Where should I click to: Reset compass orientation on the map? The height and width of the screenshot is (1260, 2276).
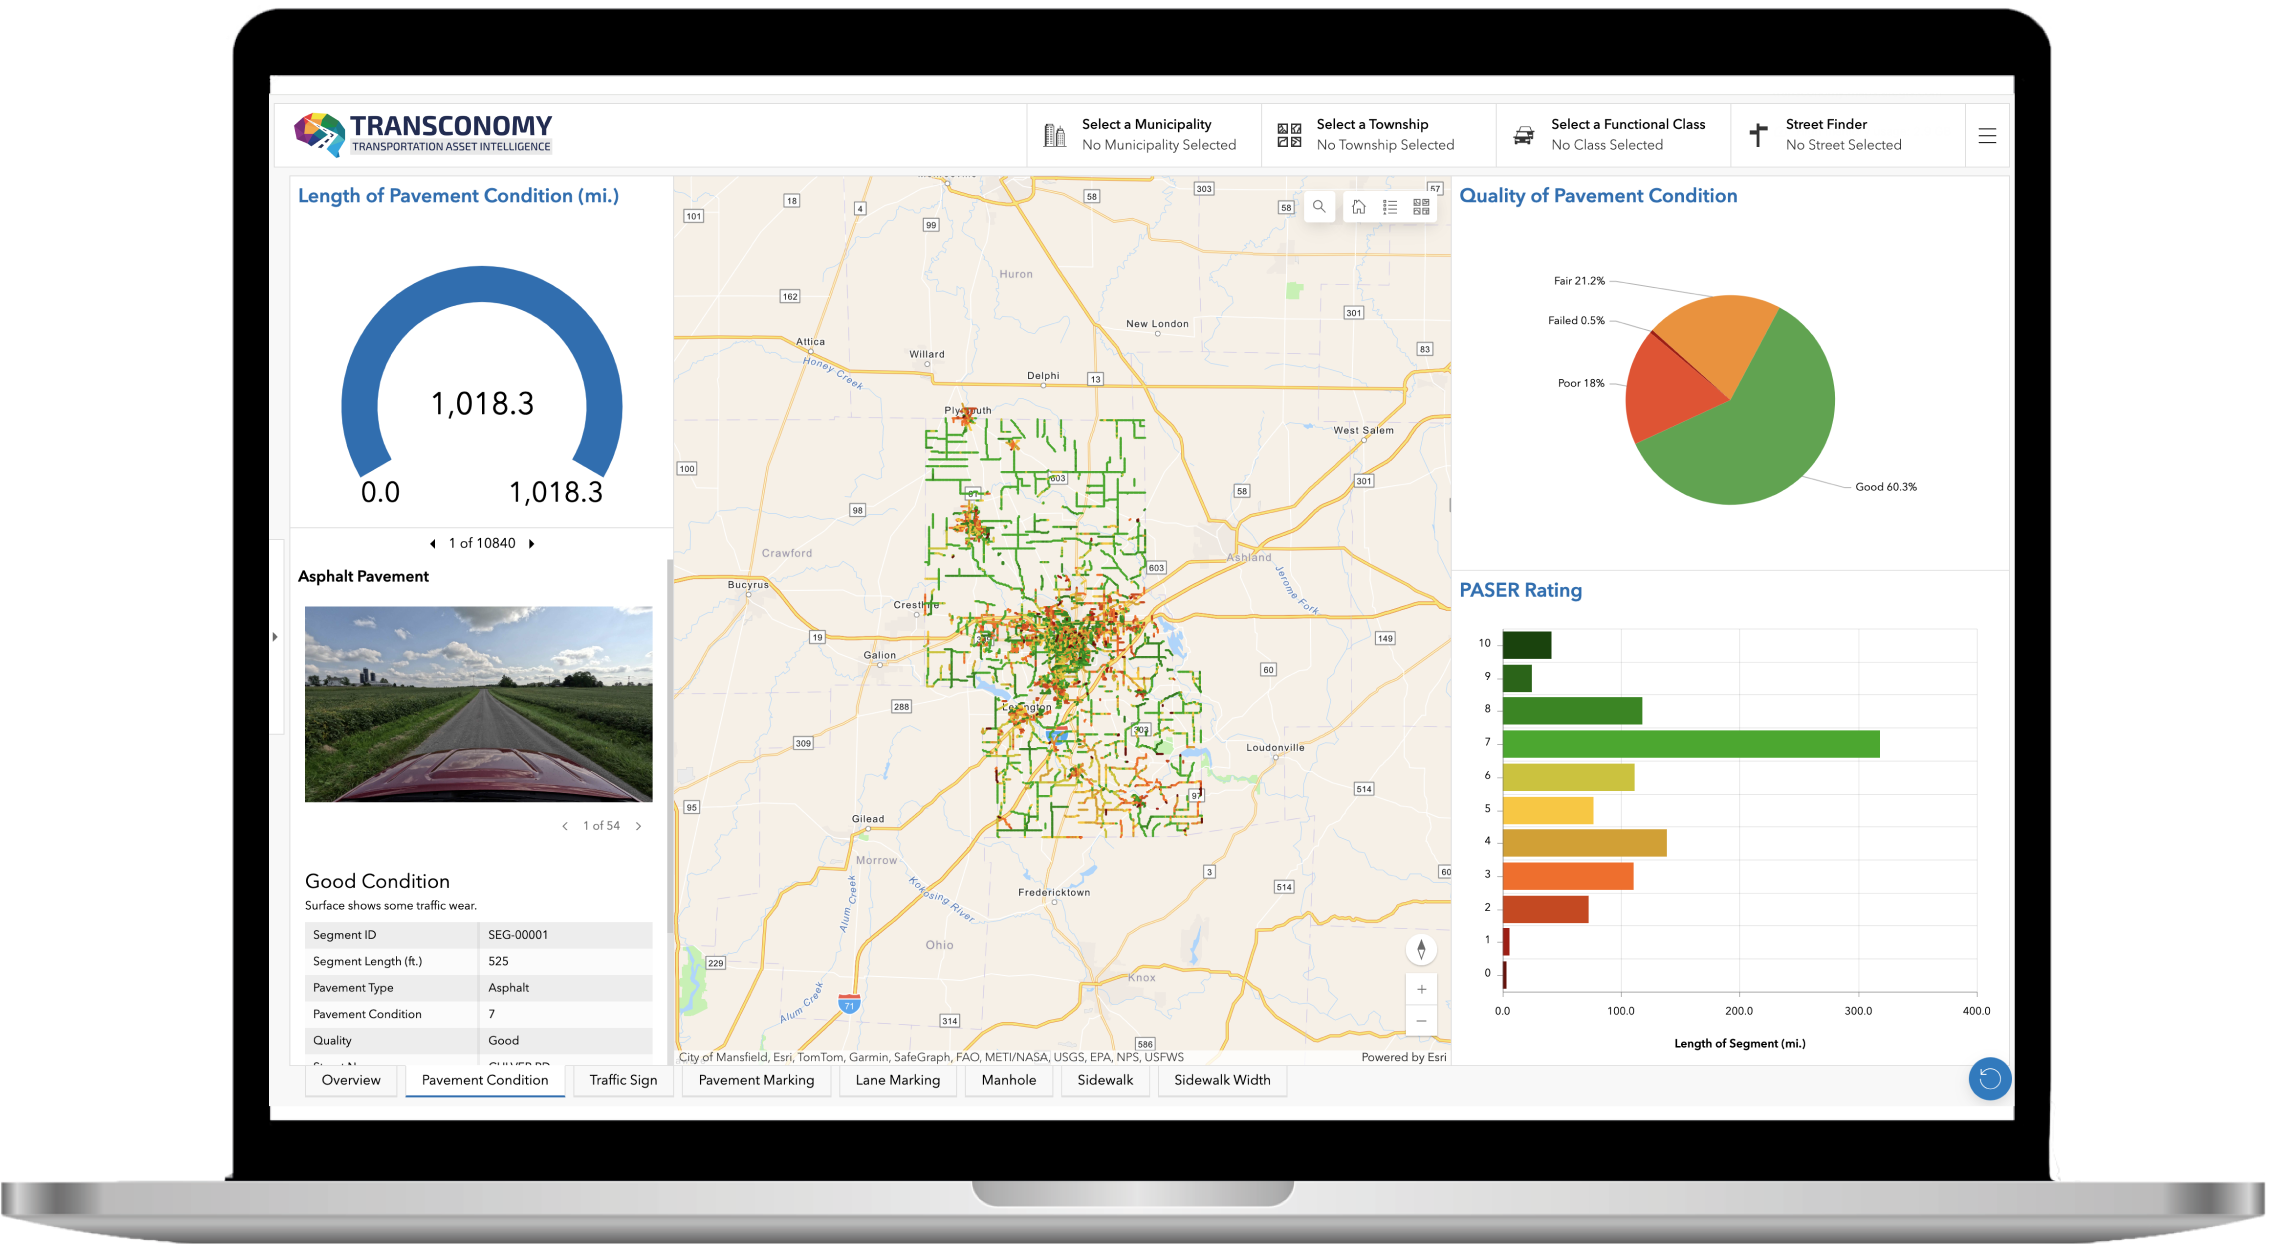point(1421,948)
